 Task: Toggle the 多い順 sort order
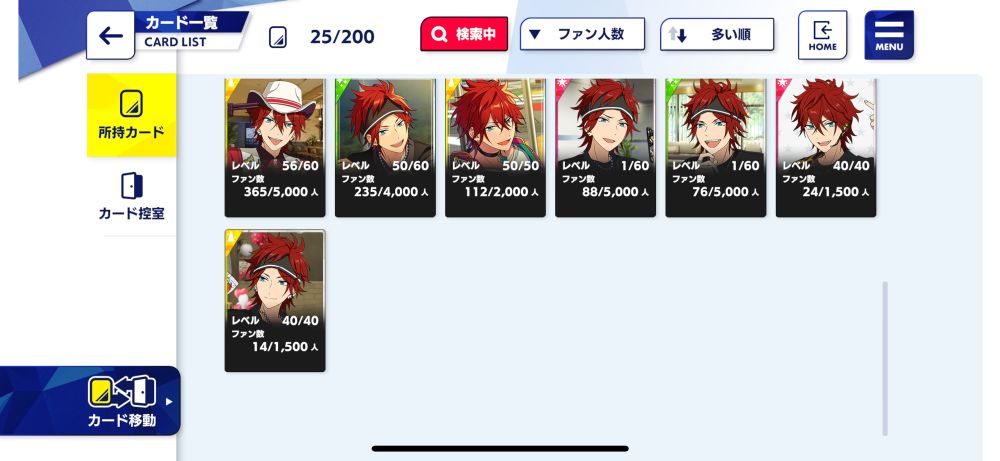(x=717, y=34)
